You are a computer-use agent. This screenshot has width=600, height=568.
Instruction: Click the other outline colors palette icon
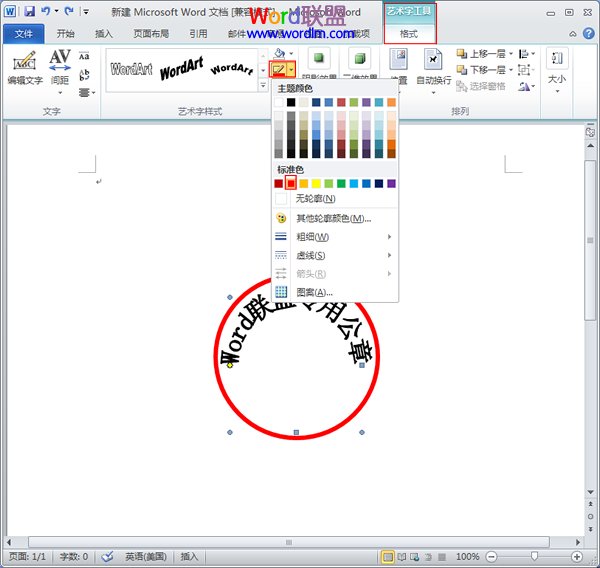tap(281, 218)
